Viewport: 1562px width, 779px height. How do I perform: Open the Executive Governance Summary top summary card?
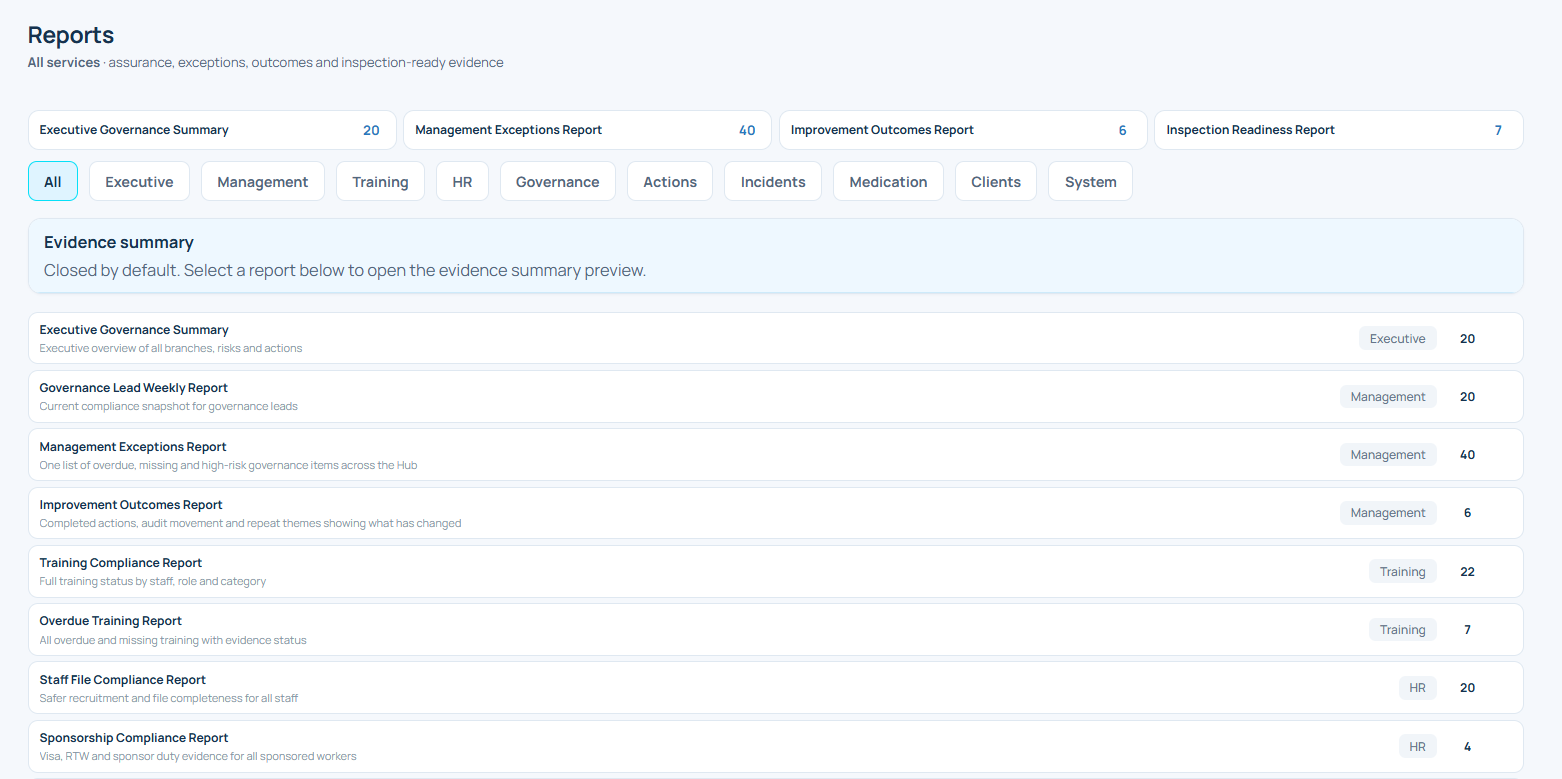(212, 130)
